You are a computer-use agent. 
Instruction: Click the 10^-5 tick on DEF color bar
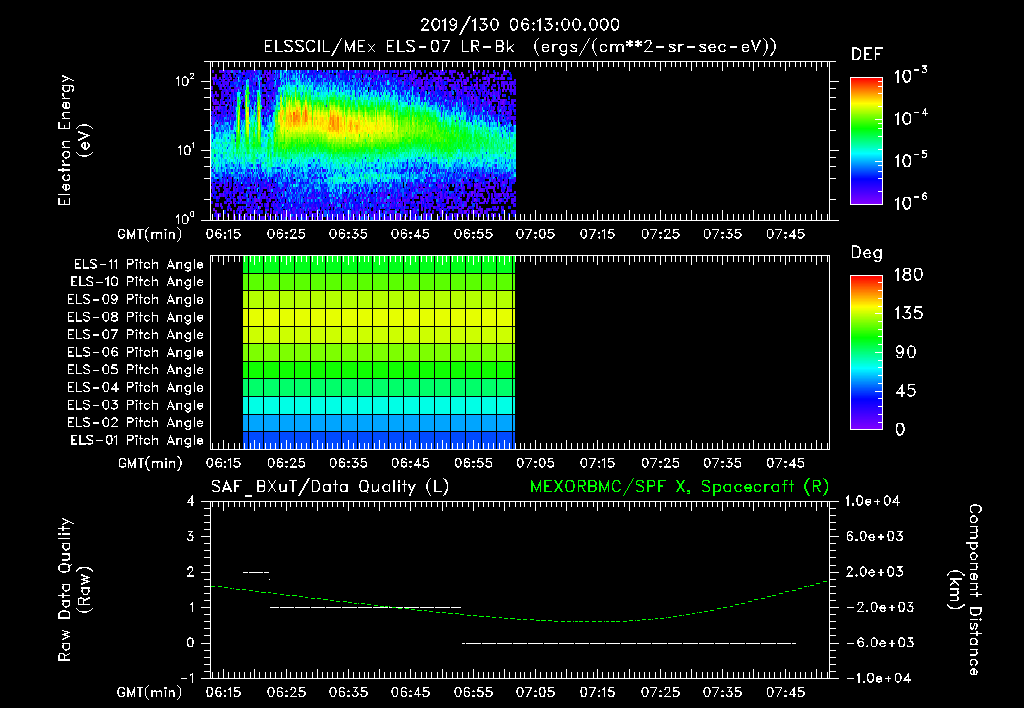pos(910,159)
